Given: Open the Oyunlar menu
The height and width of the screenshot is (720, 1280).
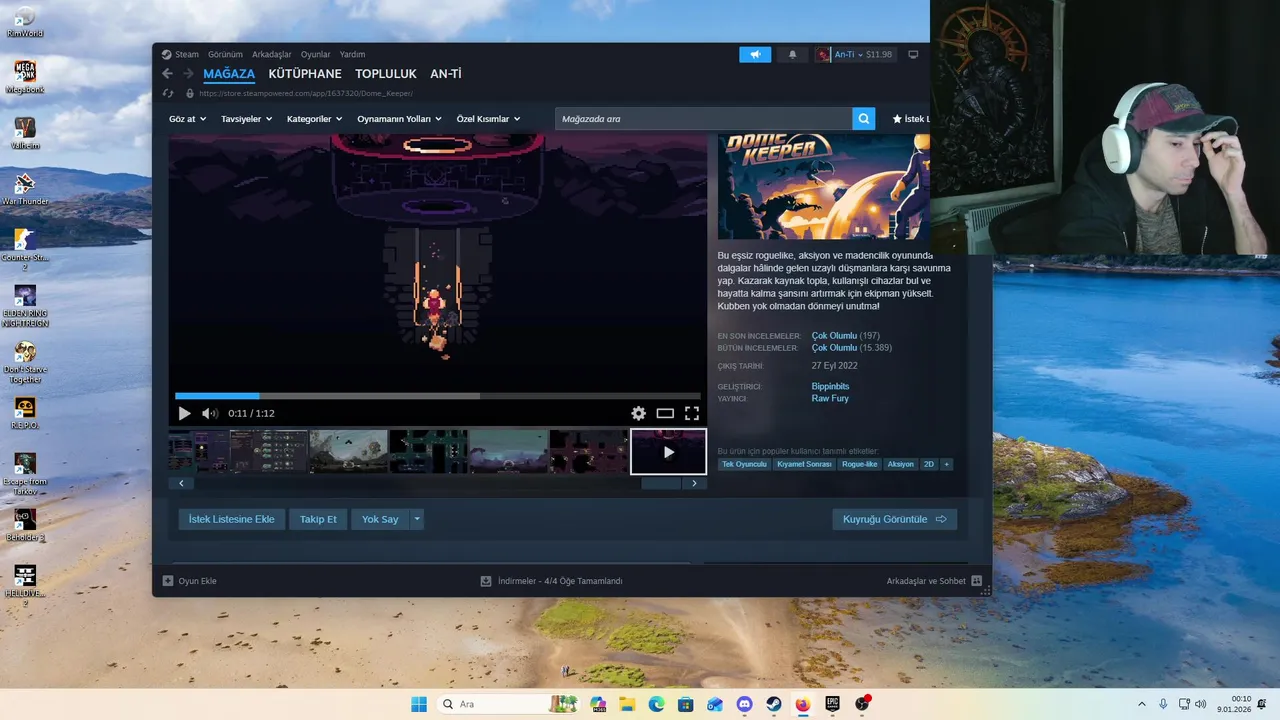Looking at the screenshot, I should point(316,54).
